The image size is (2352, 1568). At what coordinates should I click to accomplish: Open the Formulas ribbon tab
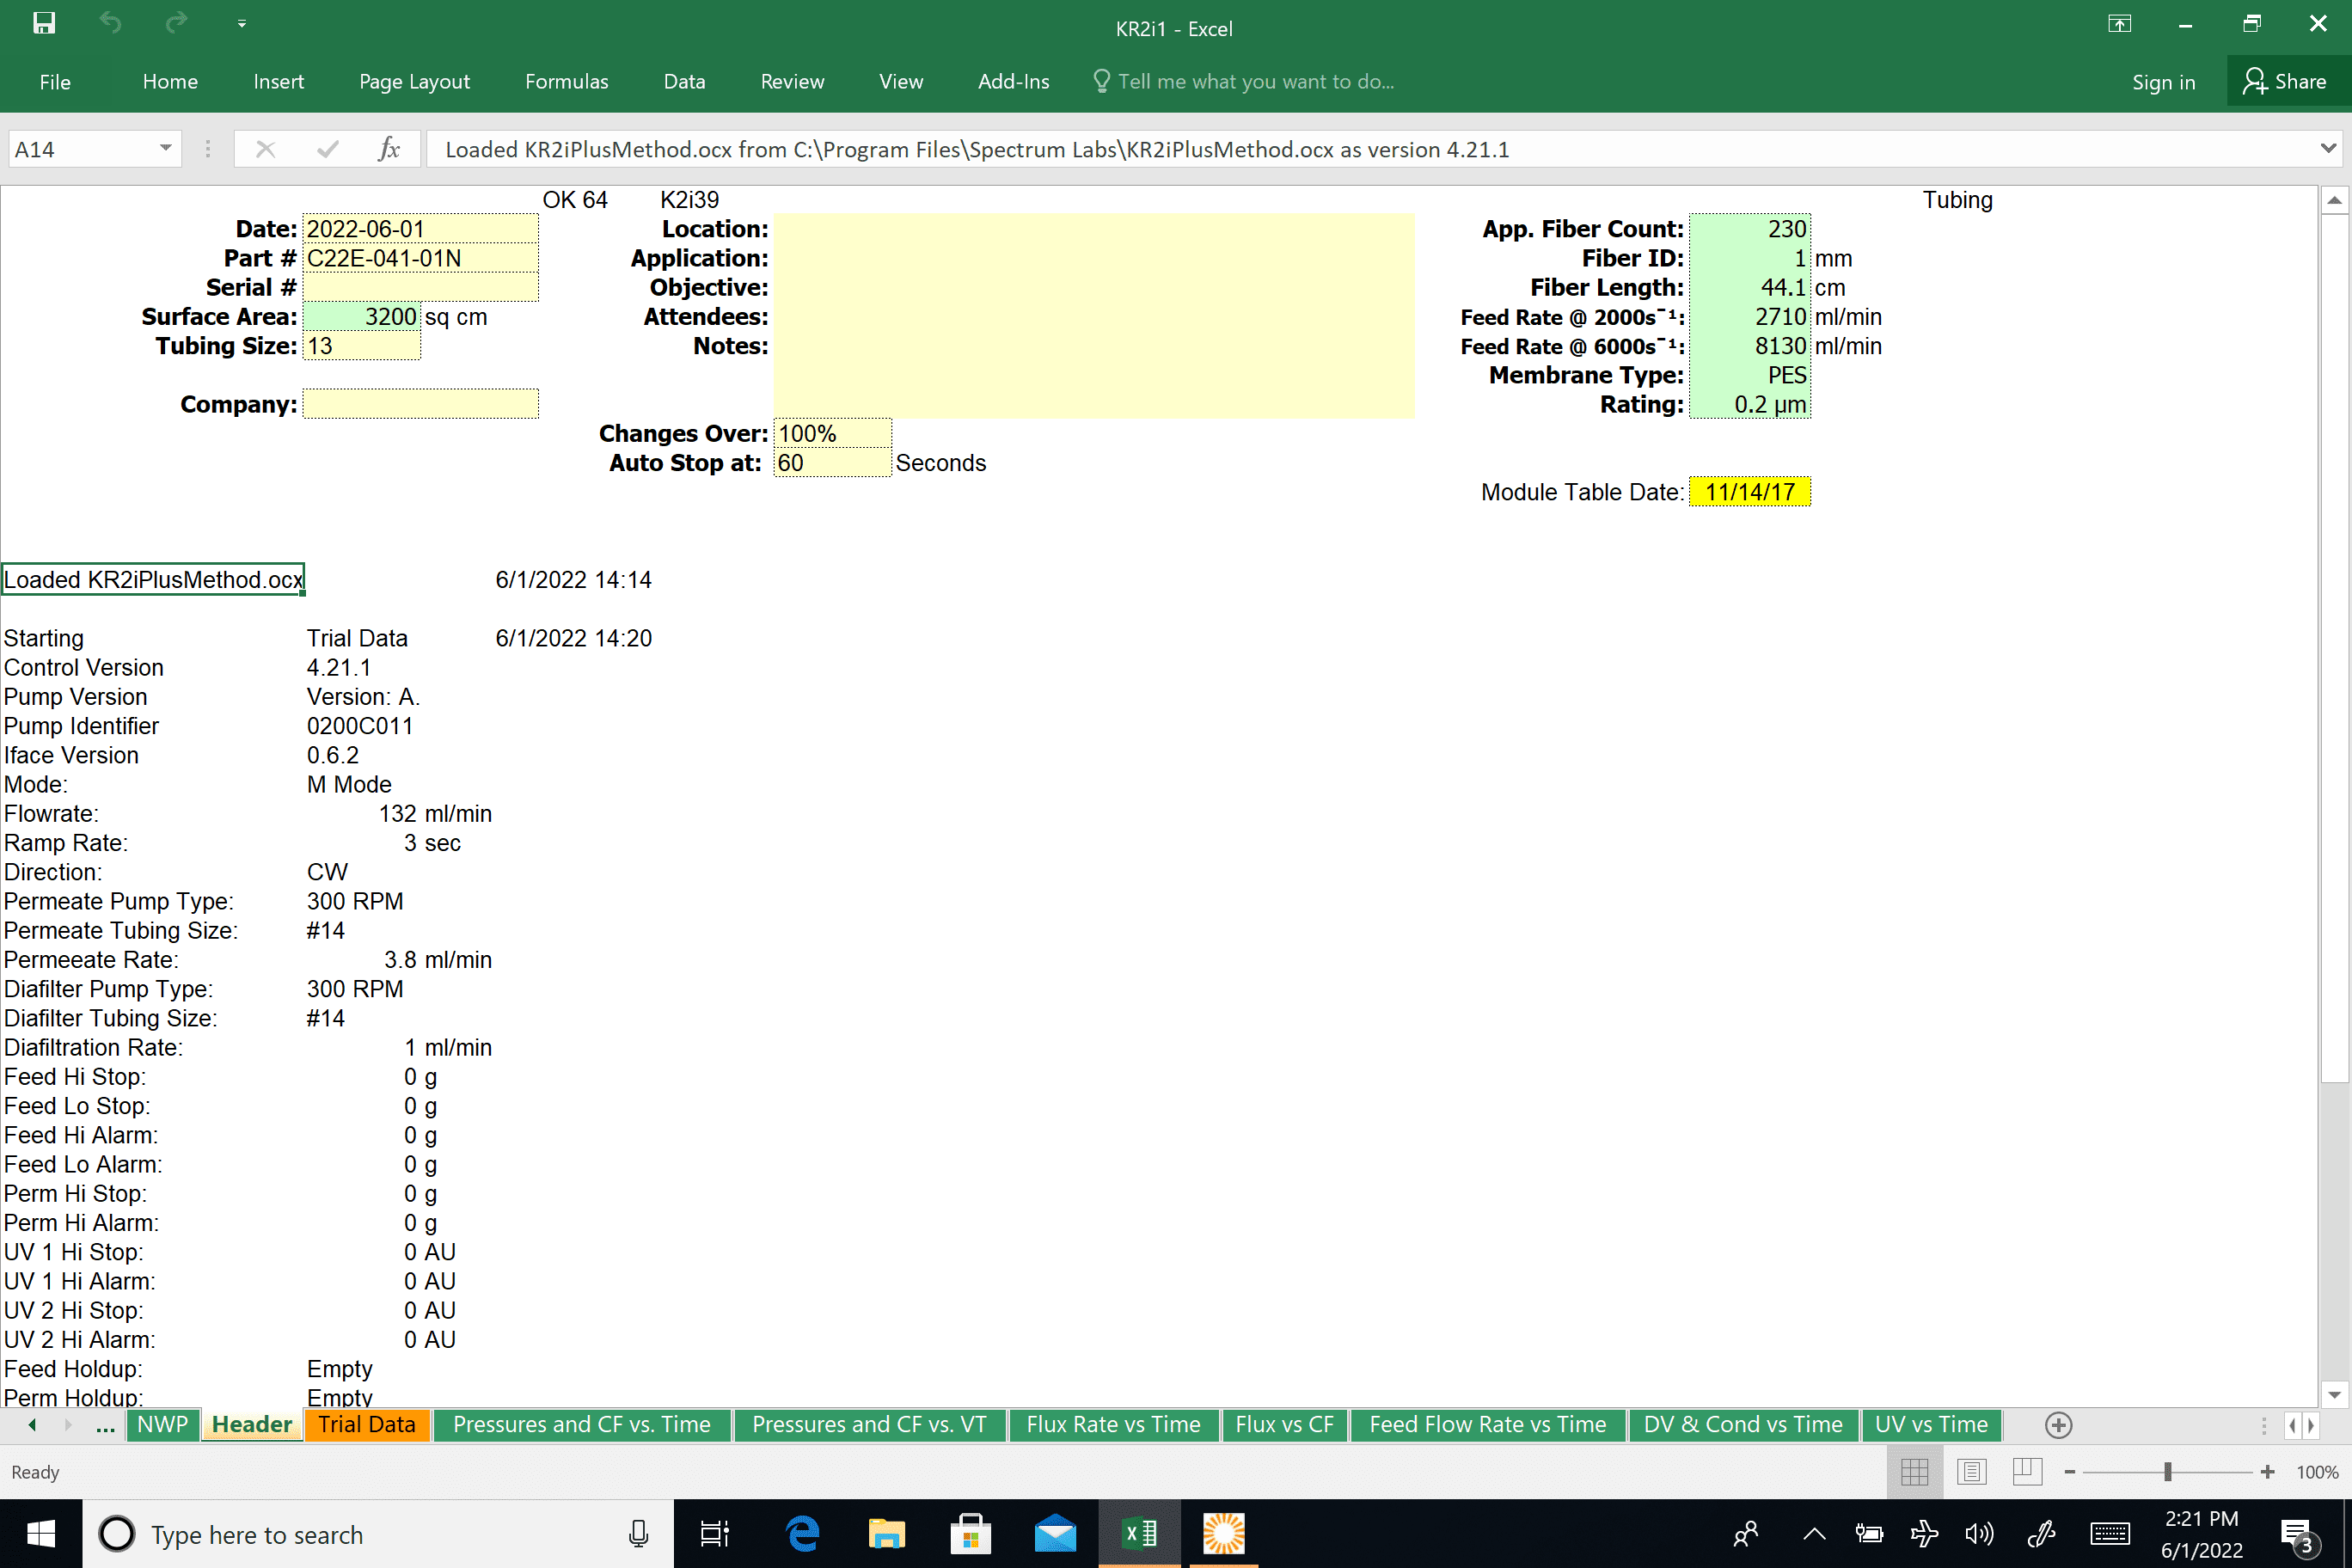pyautogui.click(x=566, y=82)
